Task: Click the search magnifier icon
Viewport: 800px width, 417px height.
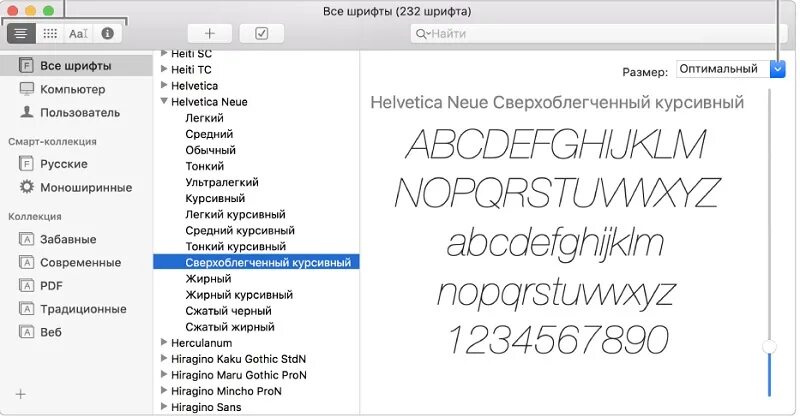Action: point(421,34)
